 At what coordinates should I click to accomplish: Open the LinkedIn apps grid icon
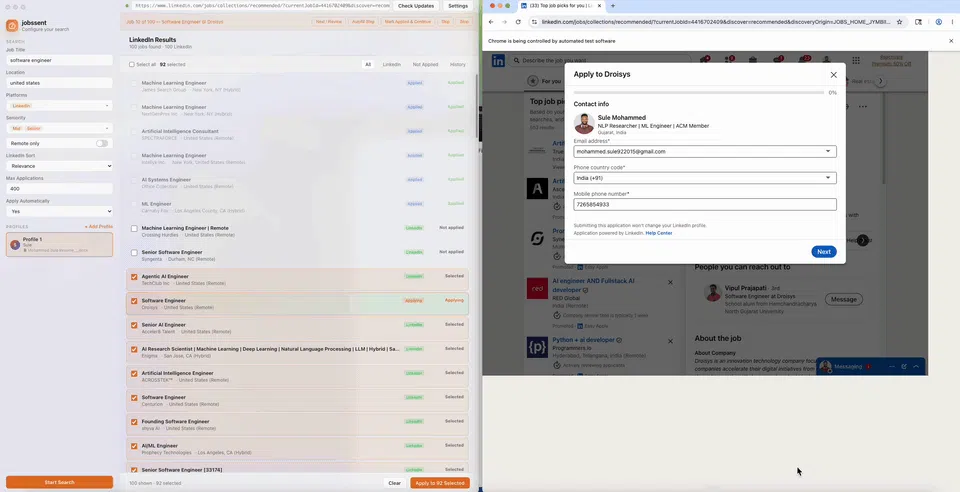tap(856, 60)
